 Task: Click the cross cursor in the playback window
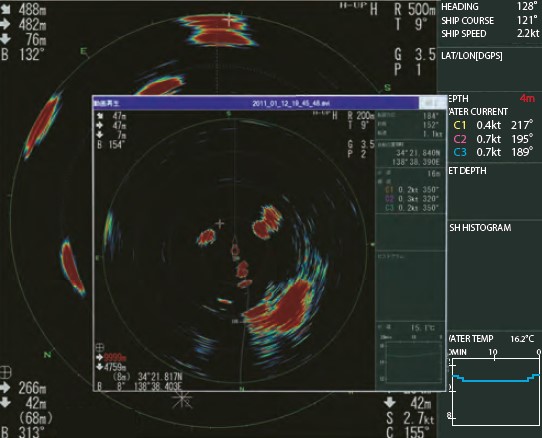tap(219, 224)
